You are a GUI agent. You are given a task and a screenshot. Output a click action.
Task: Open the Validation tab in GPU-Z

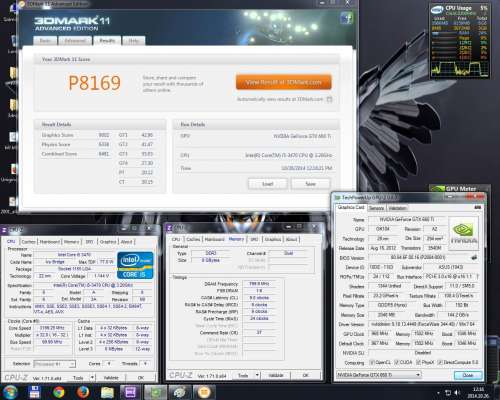tap(397, 208)
